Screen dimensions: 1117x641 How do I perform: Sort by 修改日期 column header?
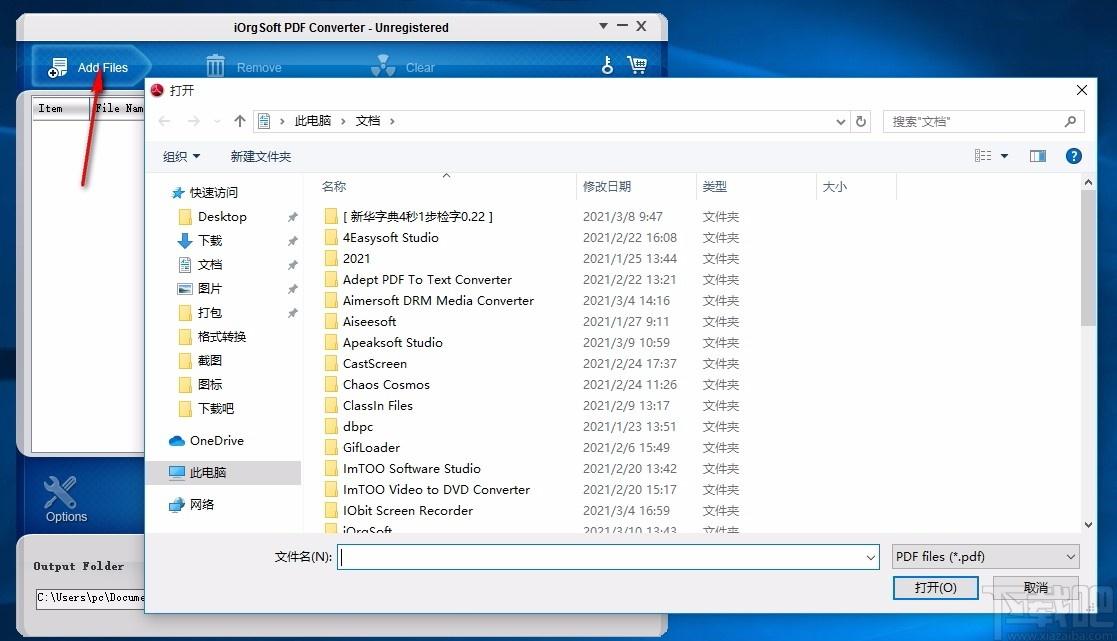(607, 187)
